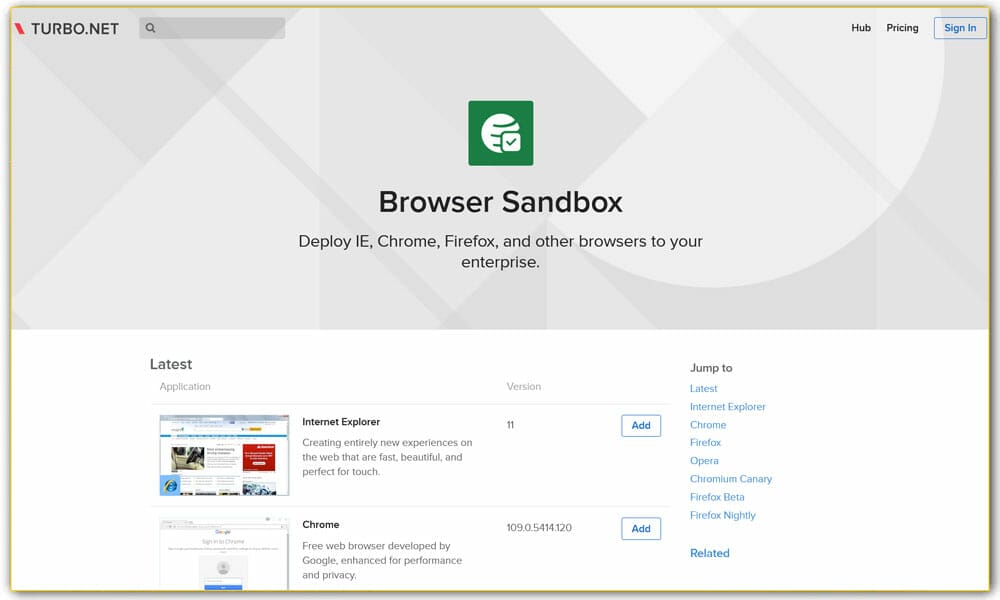Click the TURBO.NET logo icon
Viewport: 1000px width, 600px height.
click(x=22, y=28)
